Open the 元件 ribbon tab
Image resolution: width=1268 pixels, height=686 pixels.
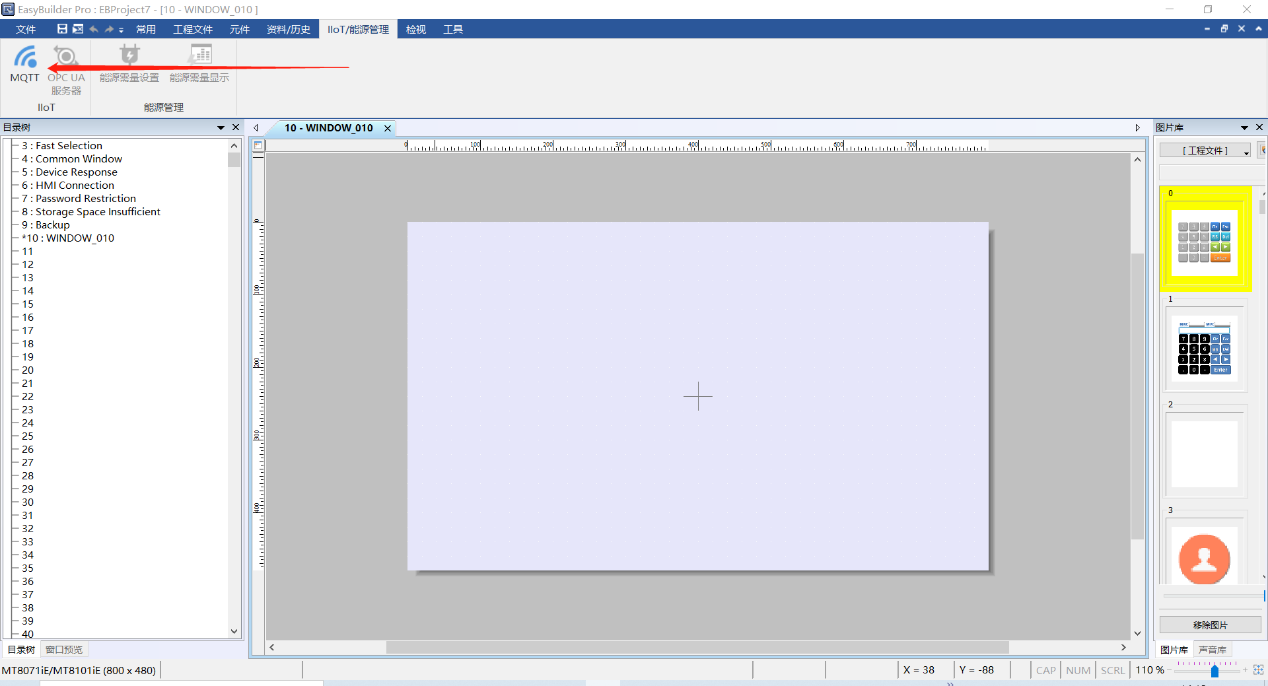click(240, 29)
